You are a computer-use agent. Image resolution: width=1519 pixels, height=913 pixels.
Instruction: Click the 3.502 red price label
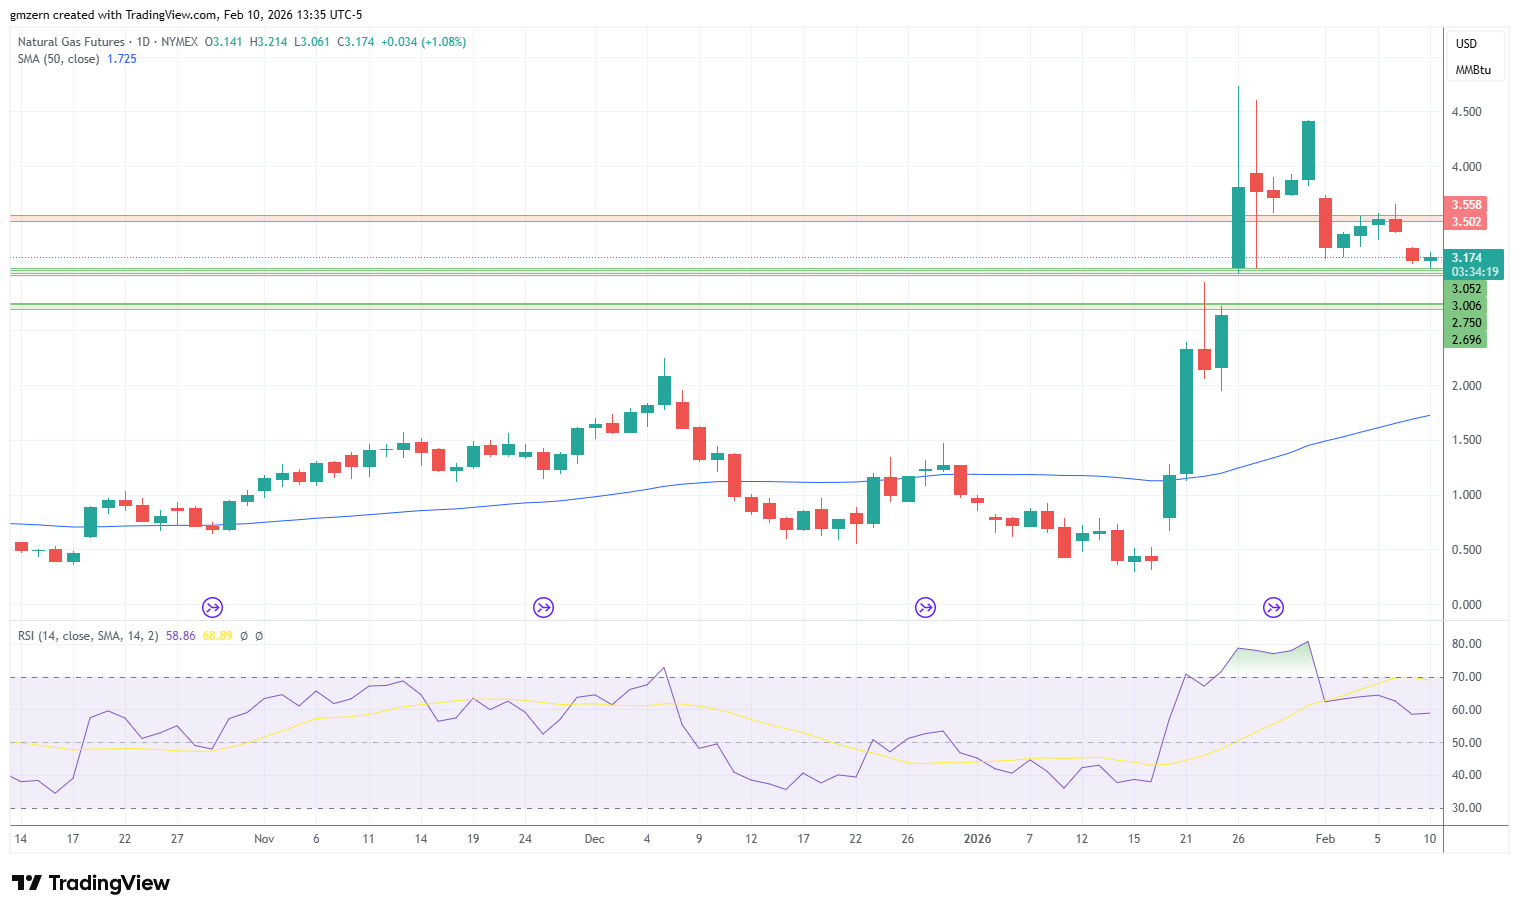point(1467,222)
